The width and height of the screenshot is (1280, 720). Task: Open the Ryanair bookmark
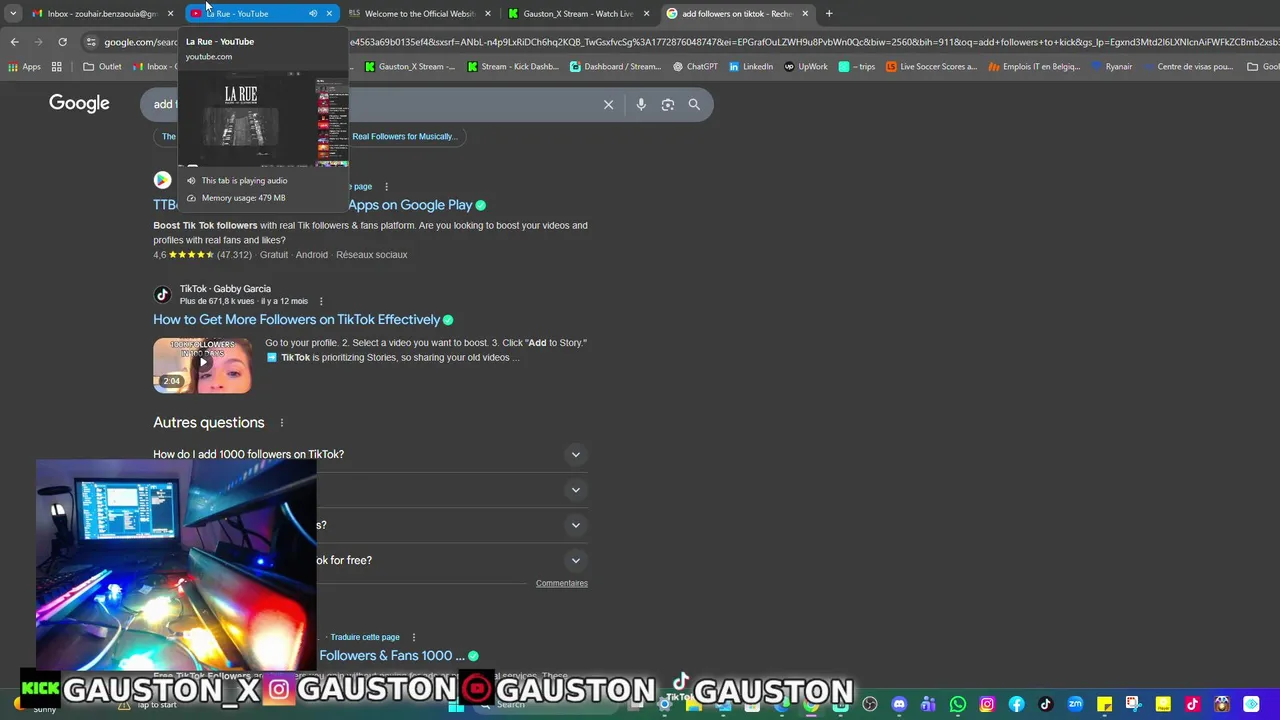coord(1112,67)
